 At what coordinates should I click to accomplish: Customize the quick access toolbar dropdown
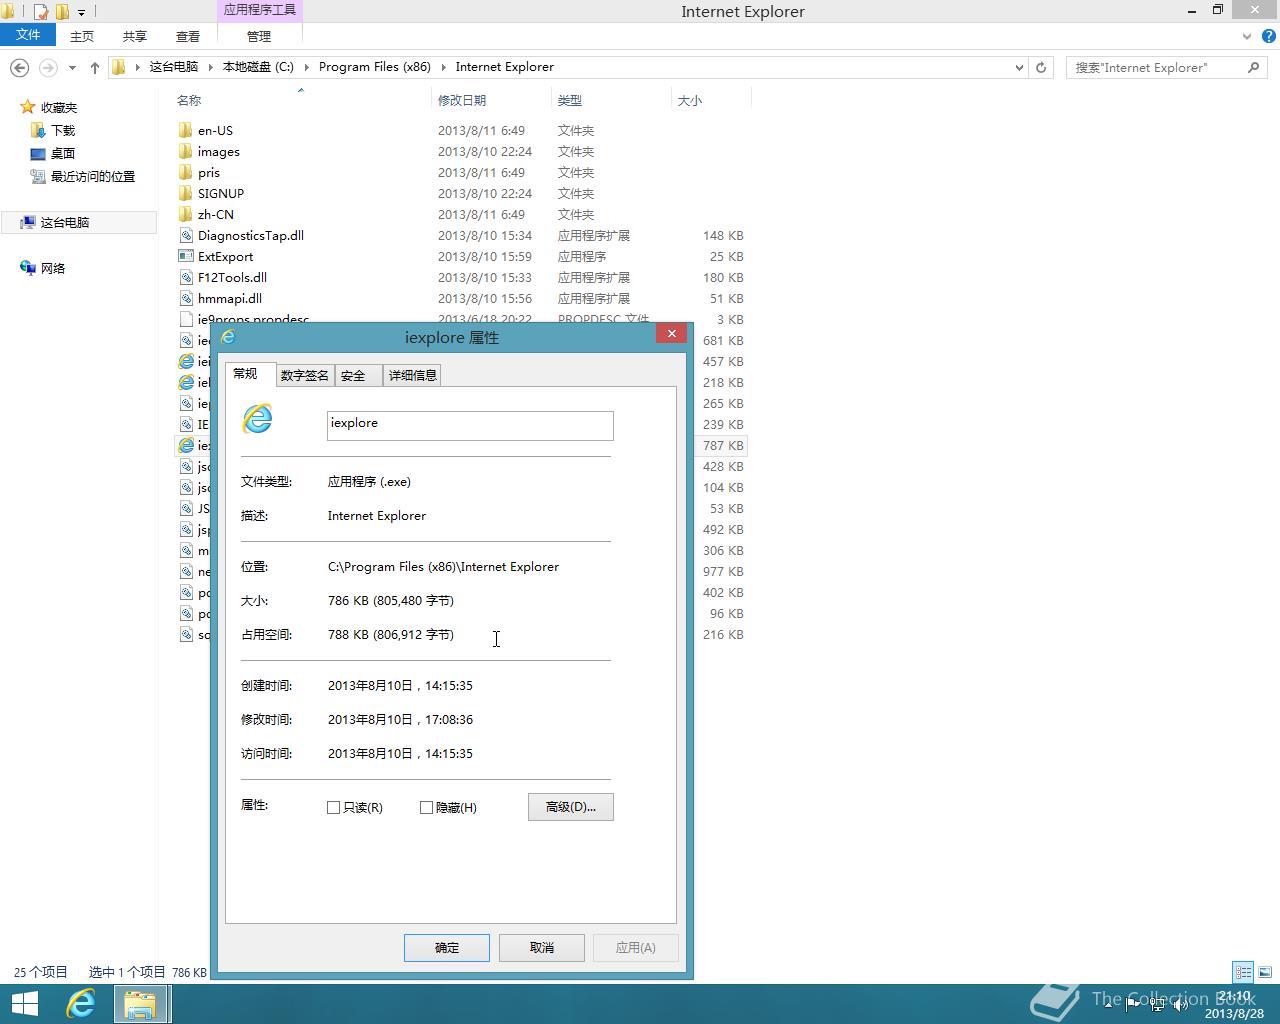[81, 13]
